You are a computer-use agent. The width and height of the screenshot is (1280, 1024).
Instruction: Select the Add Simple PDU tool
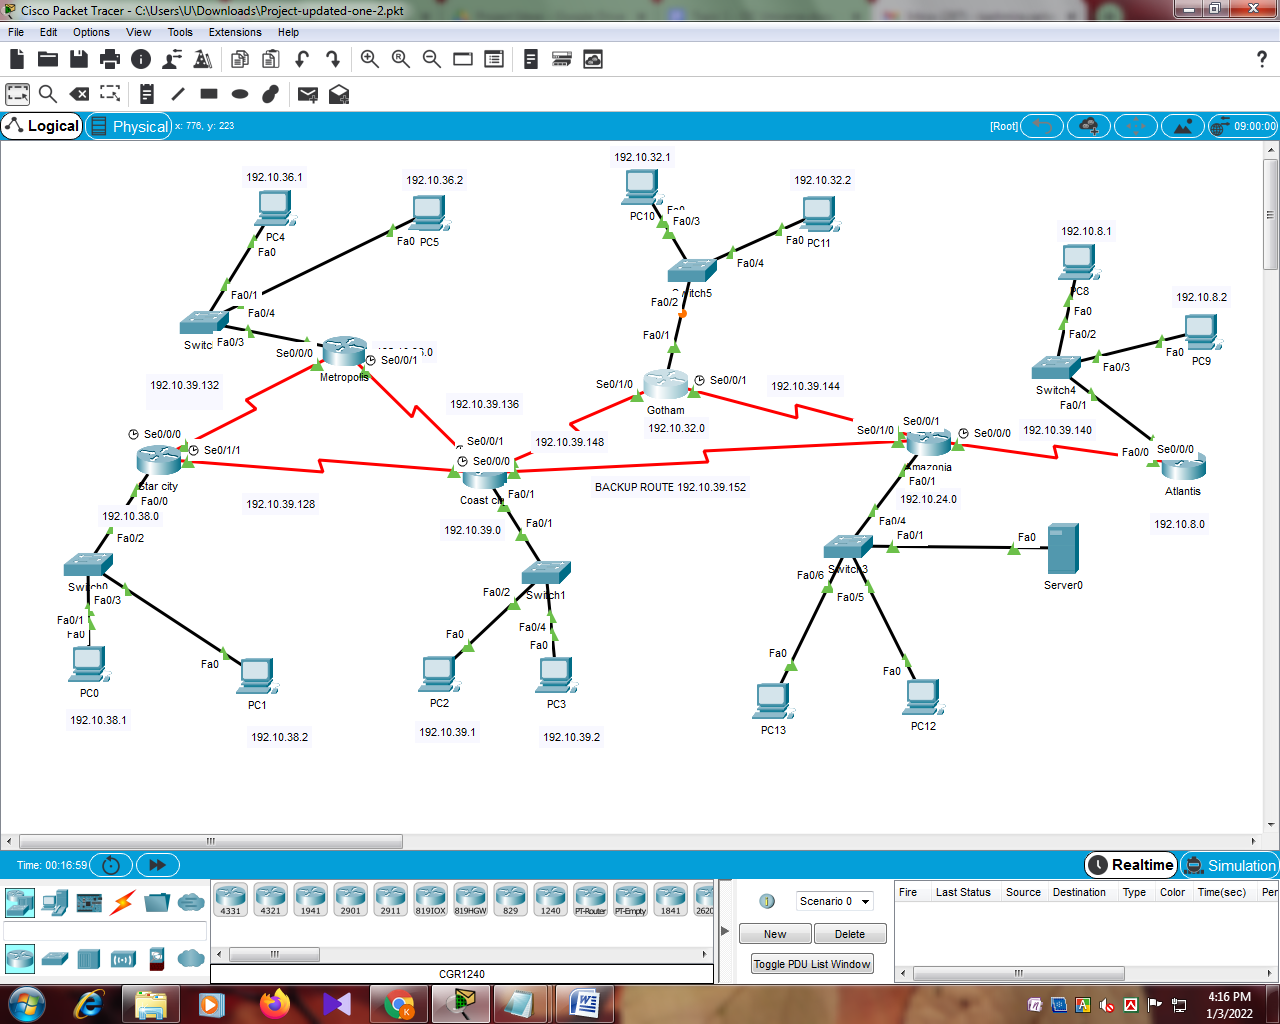click(307, 93)
